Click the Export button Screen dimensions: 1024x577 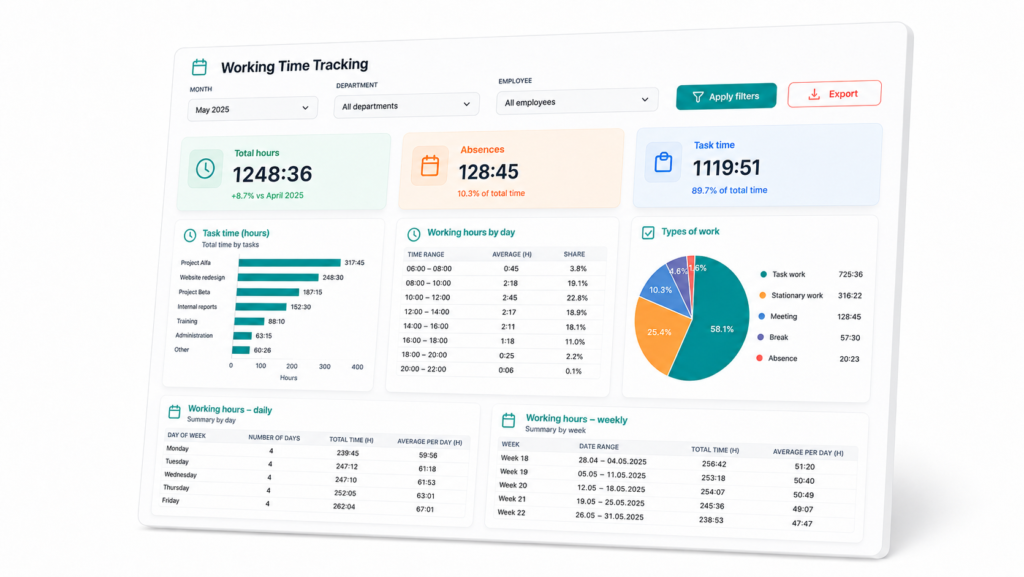pos(834,94)
